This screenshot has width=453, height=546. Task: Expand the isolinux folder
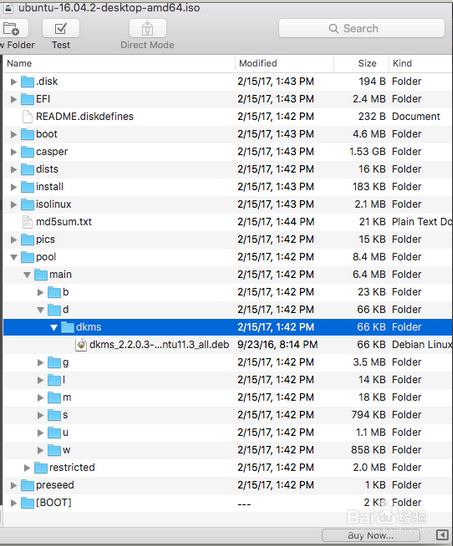[x=14, y=204]
